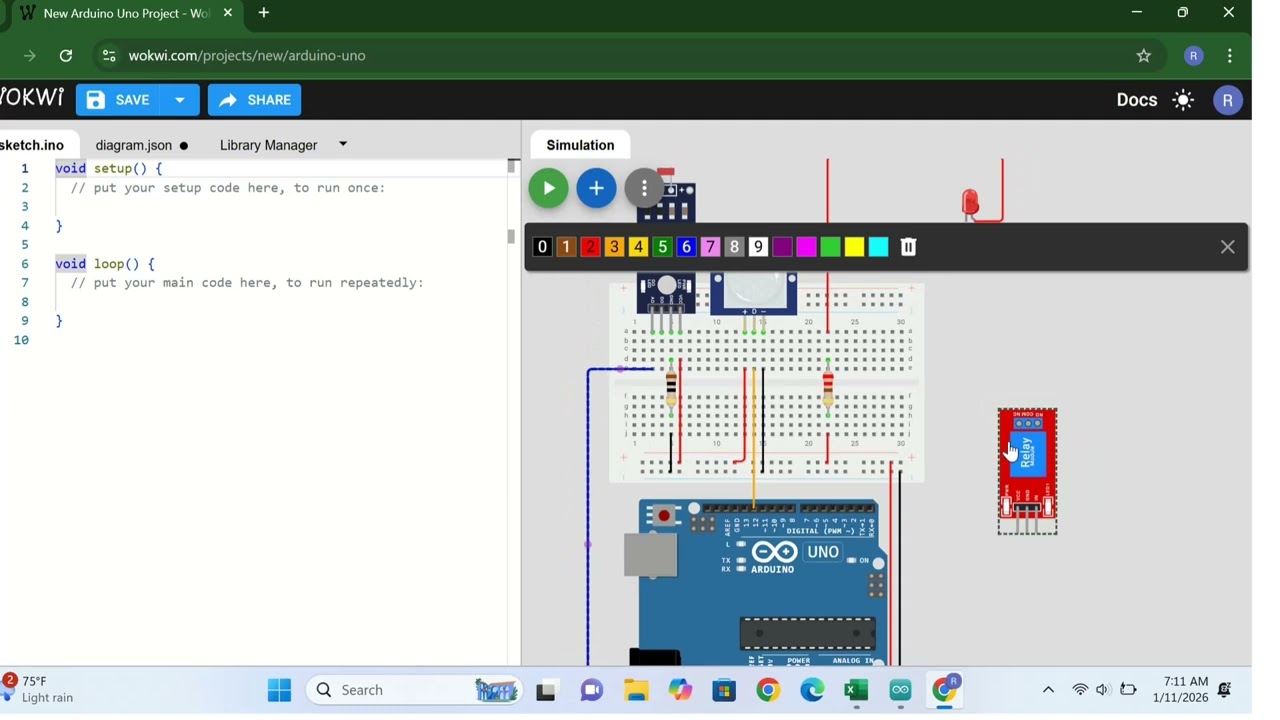Viewport: 1280px width, 720px height.
Task: Open Task View from taskbar
Action: [x=546, y=690]
